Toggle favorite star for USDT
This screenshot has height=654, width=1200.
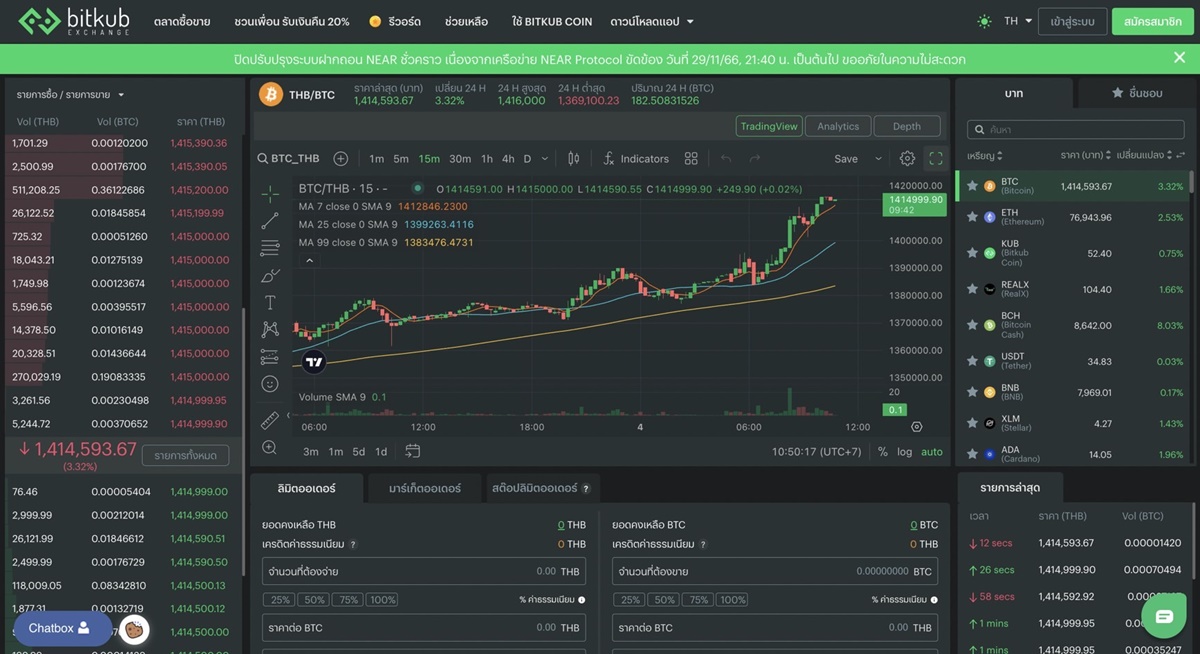click(x=972, y=361)
